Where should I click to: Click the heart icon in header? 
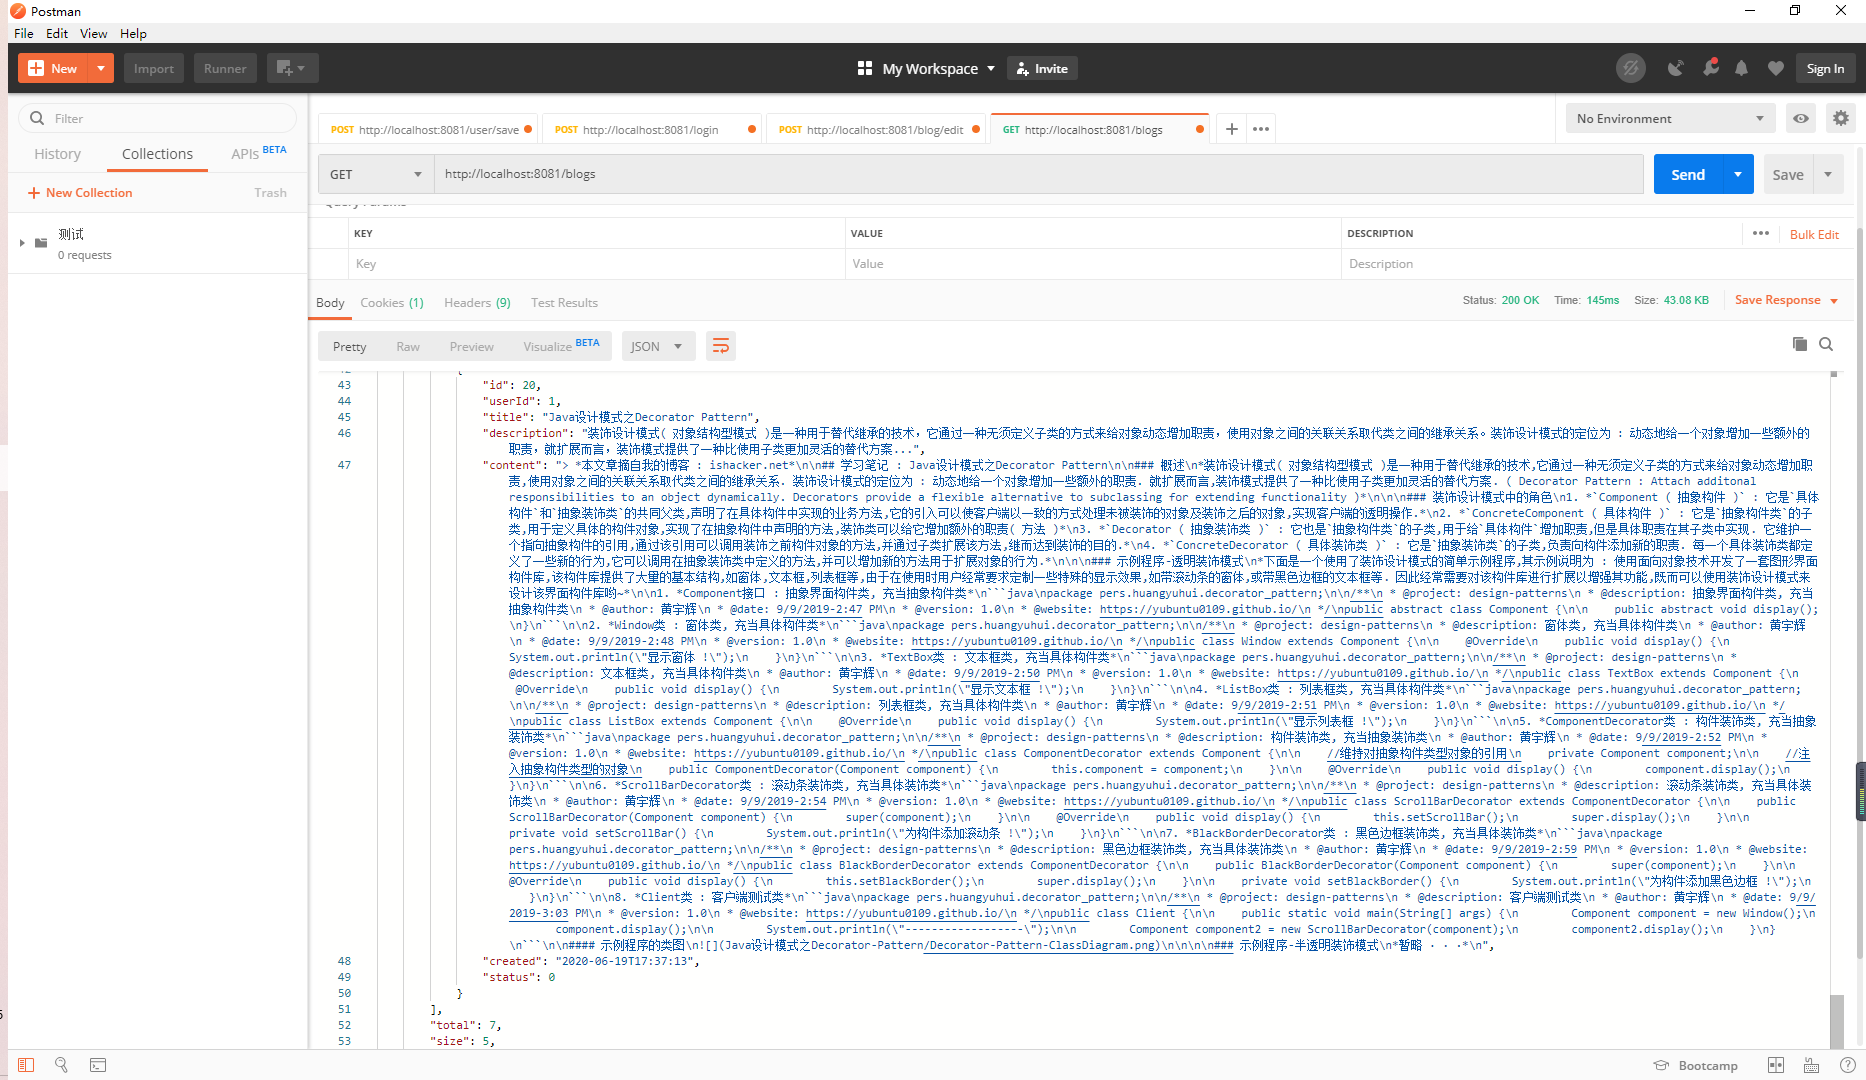[x=1775, y=68]
